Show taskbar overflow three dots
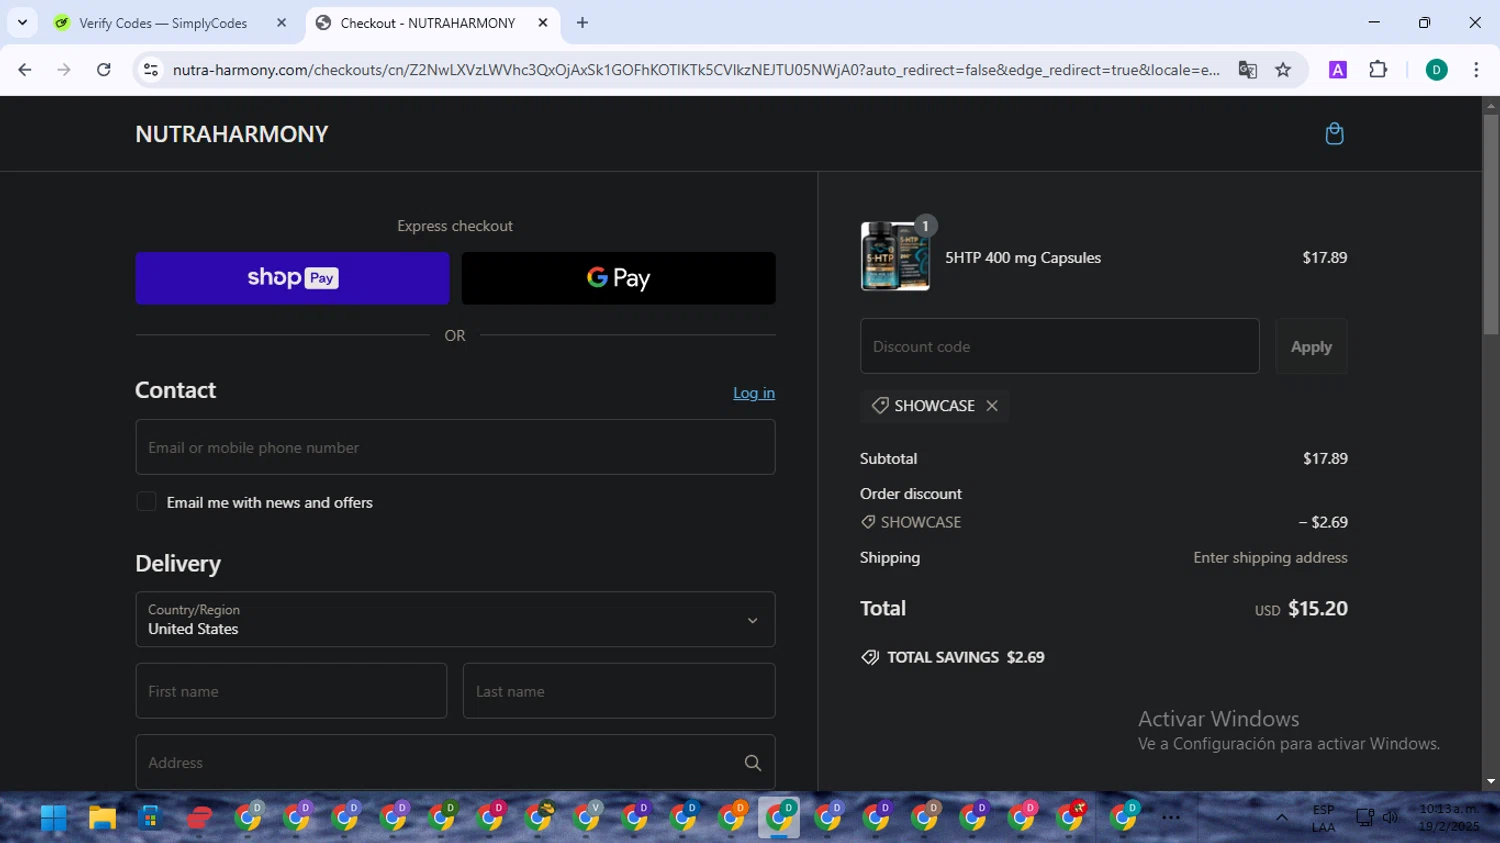 pyautogui.click(x=1171, y=818)
